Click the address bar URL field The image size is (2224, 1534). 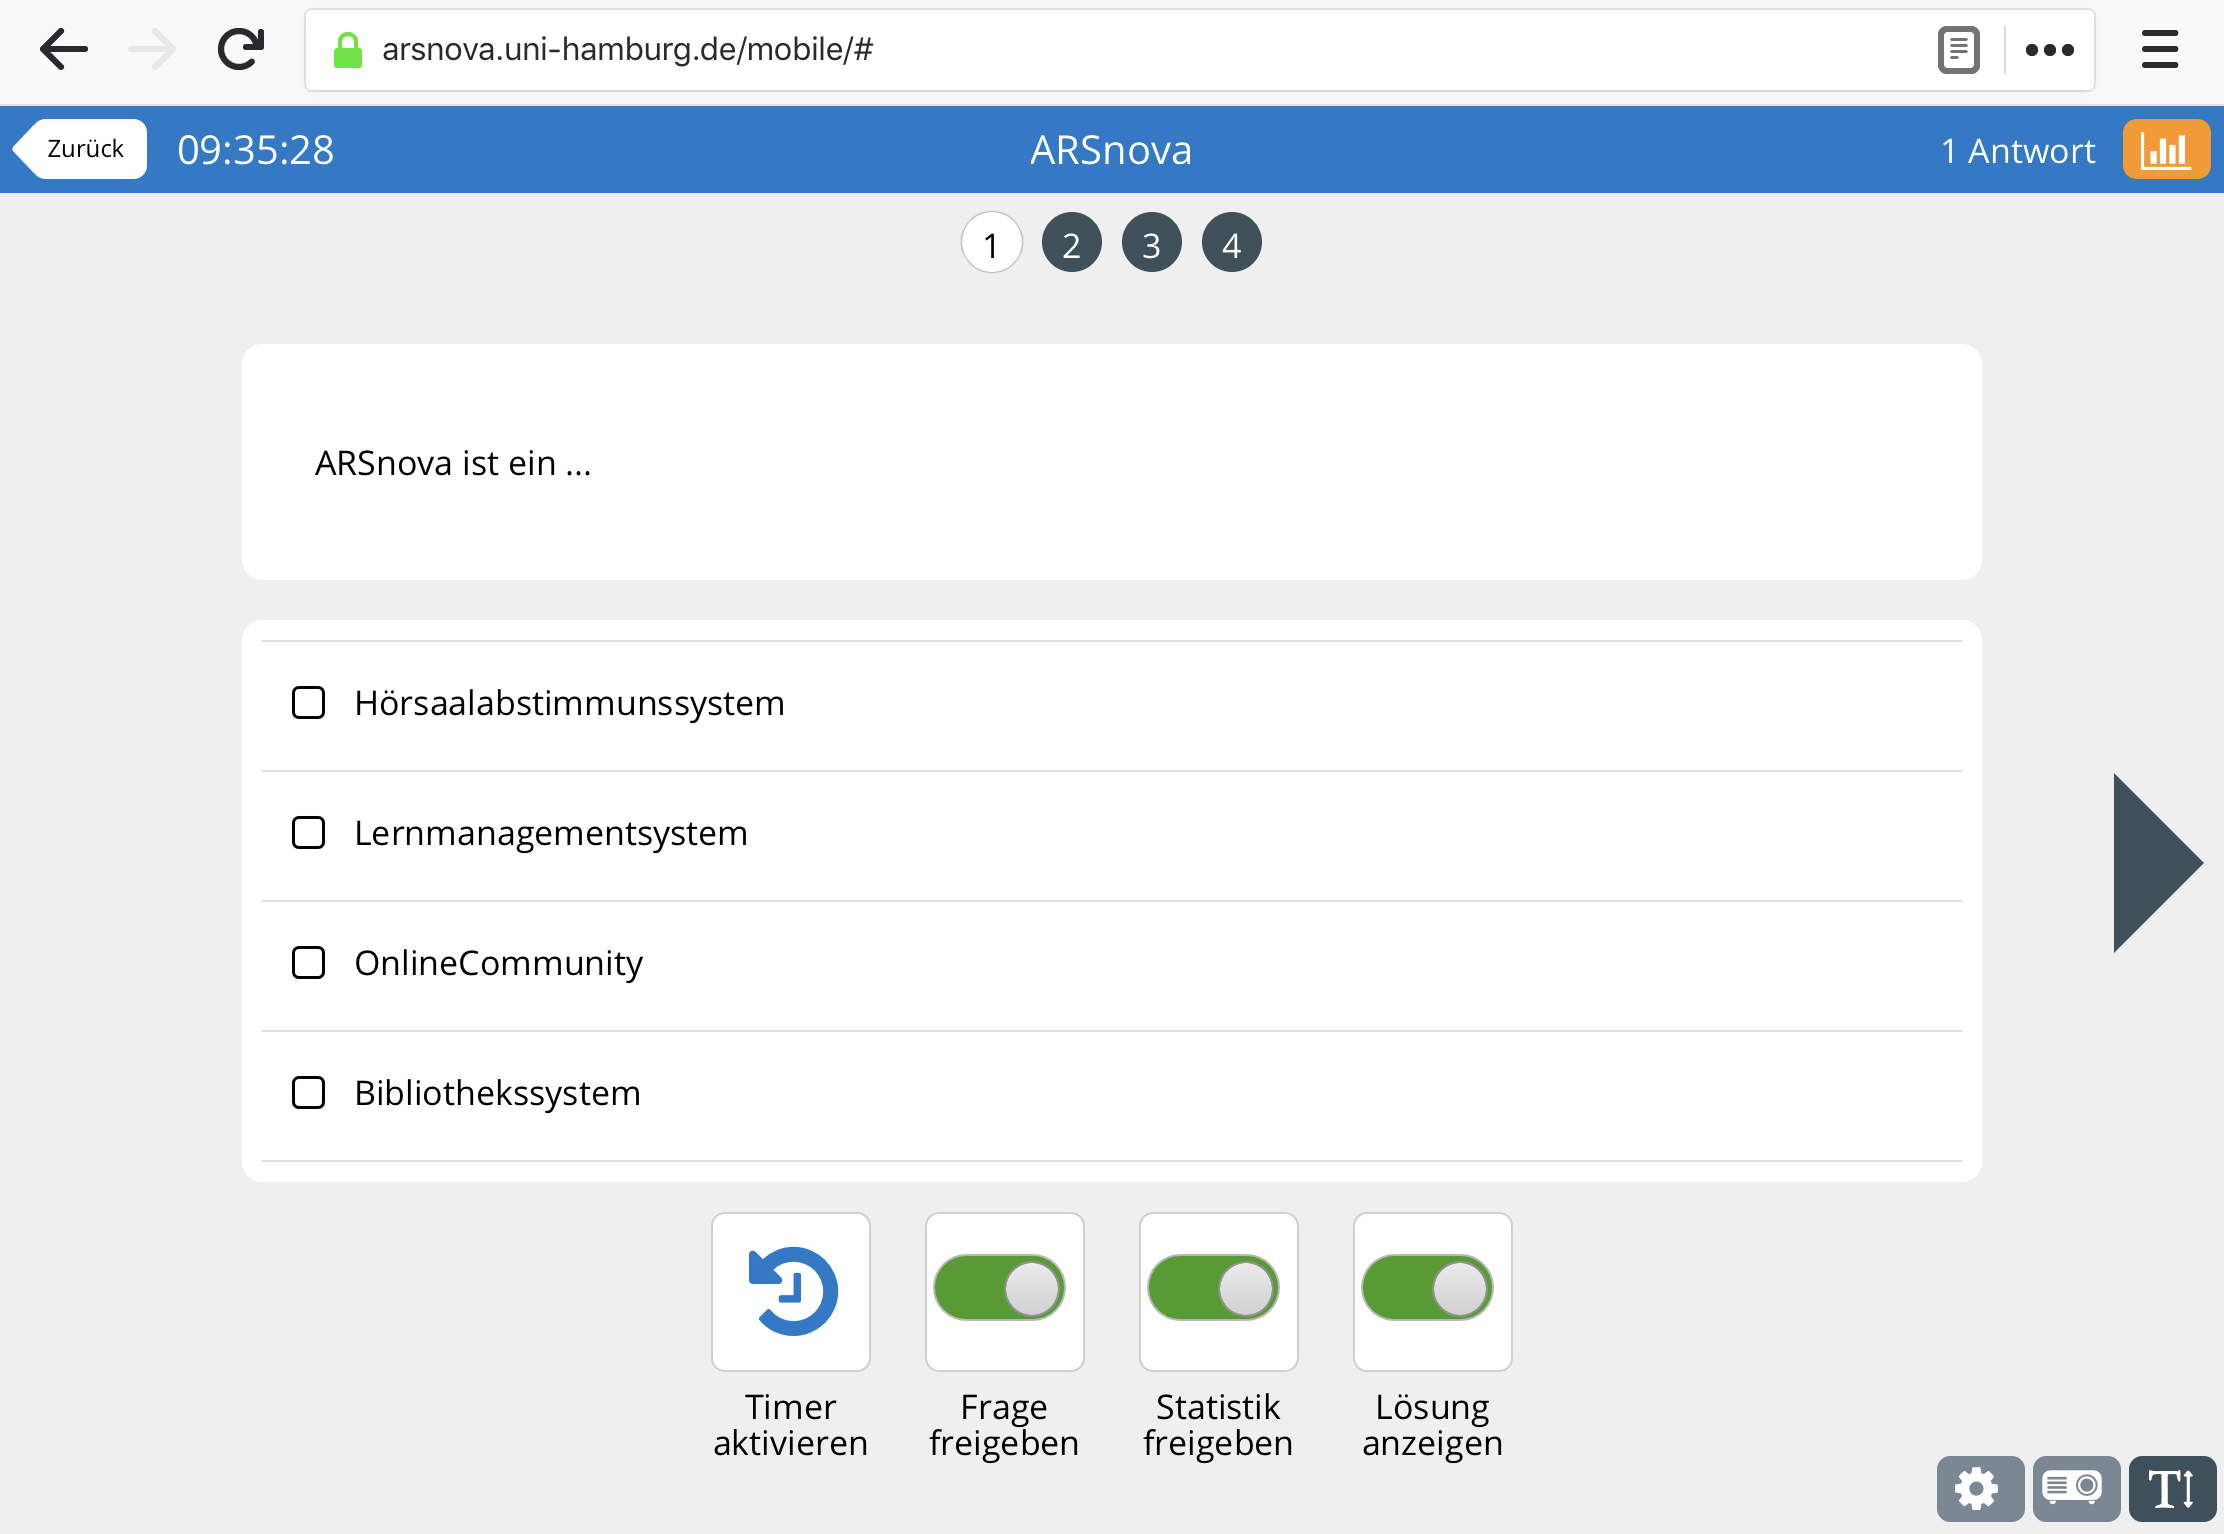[x=1200, y=50]
